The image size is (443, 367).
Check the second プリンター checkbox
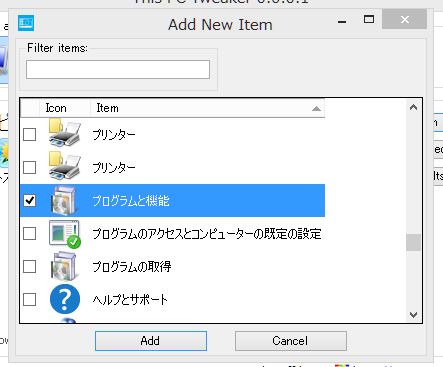(x=30, y=167)
